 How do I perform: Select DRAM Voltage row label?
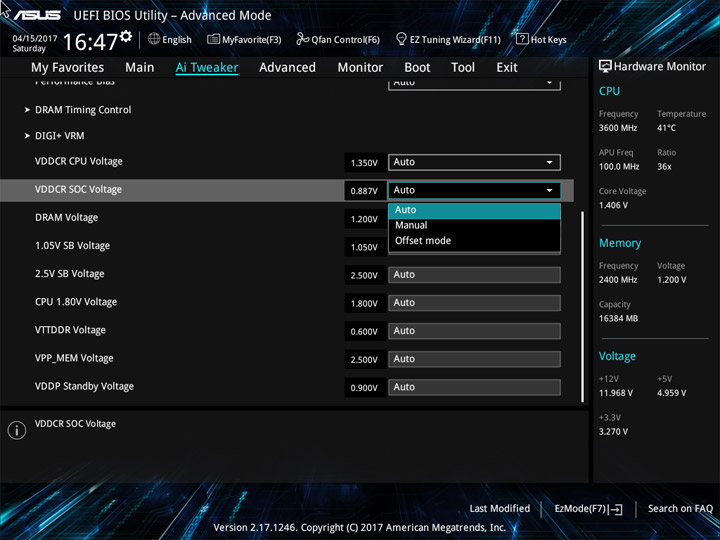67,218
